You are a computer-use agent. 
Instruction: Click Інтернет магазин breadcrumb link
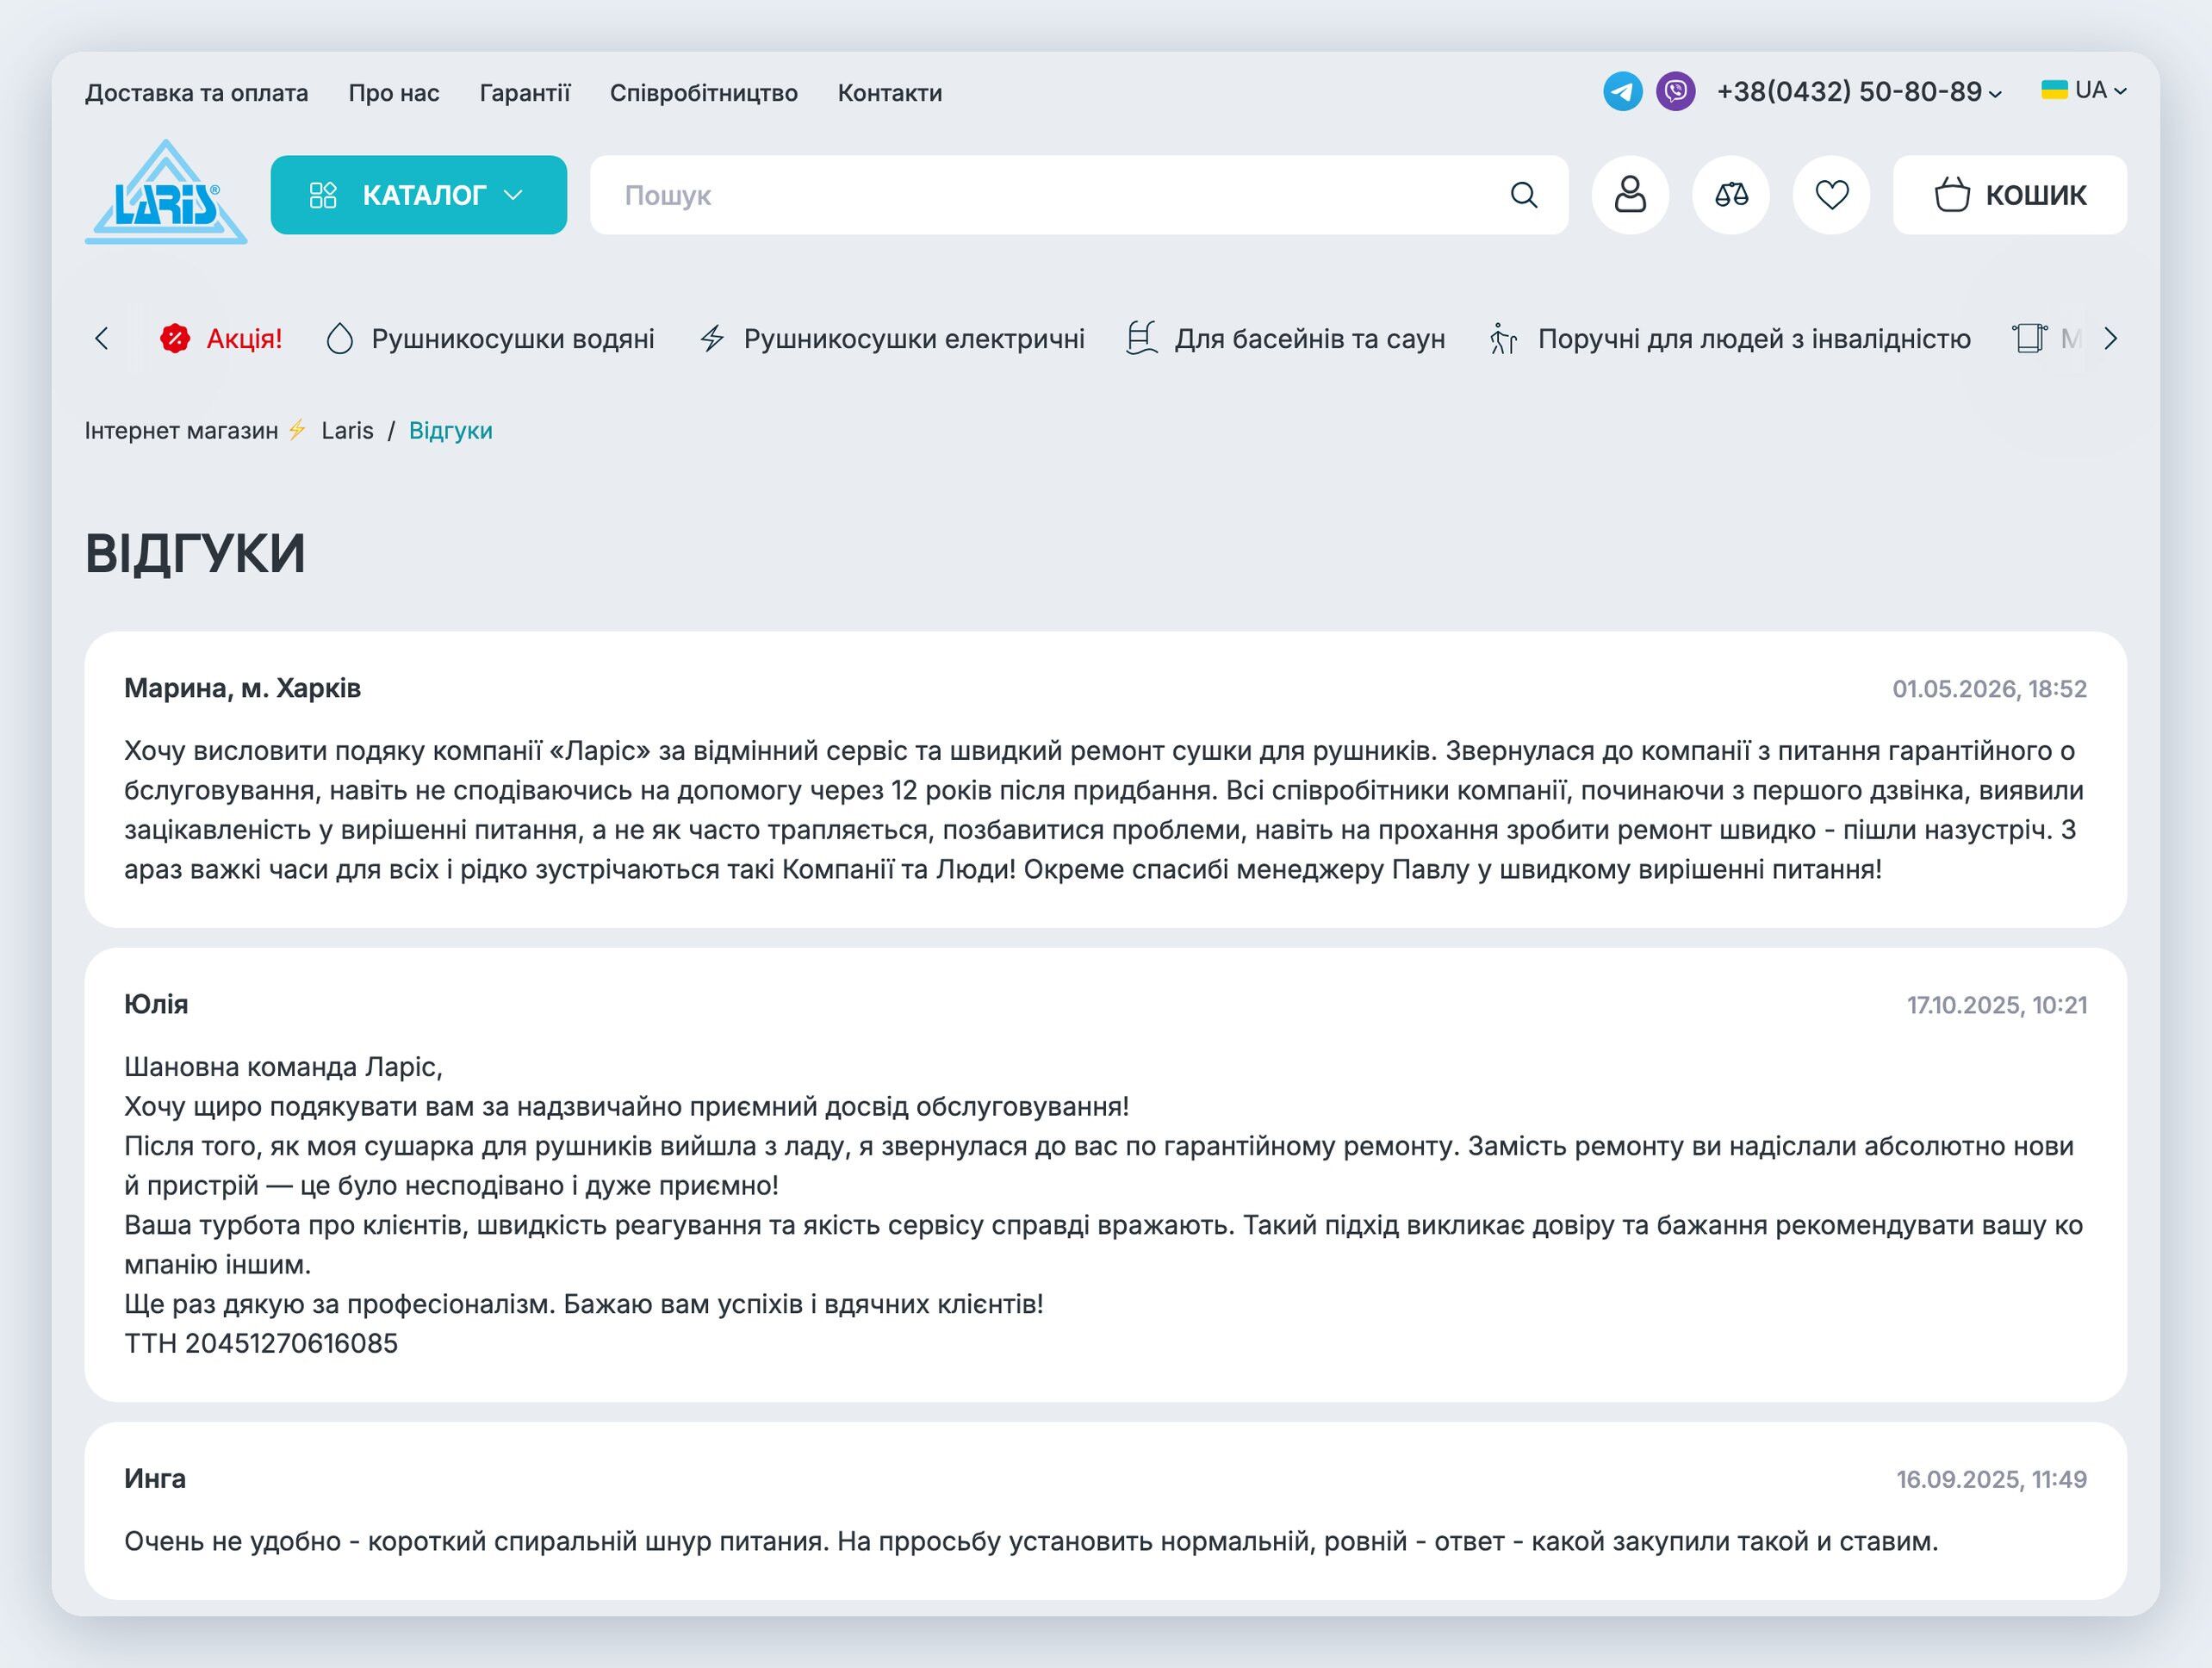pyautogui.click(x=229, y=431)
